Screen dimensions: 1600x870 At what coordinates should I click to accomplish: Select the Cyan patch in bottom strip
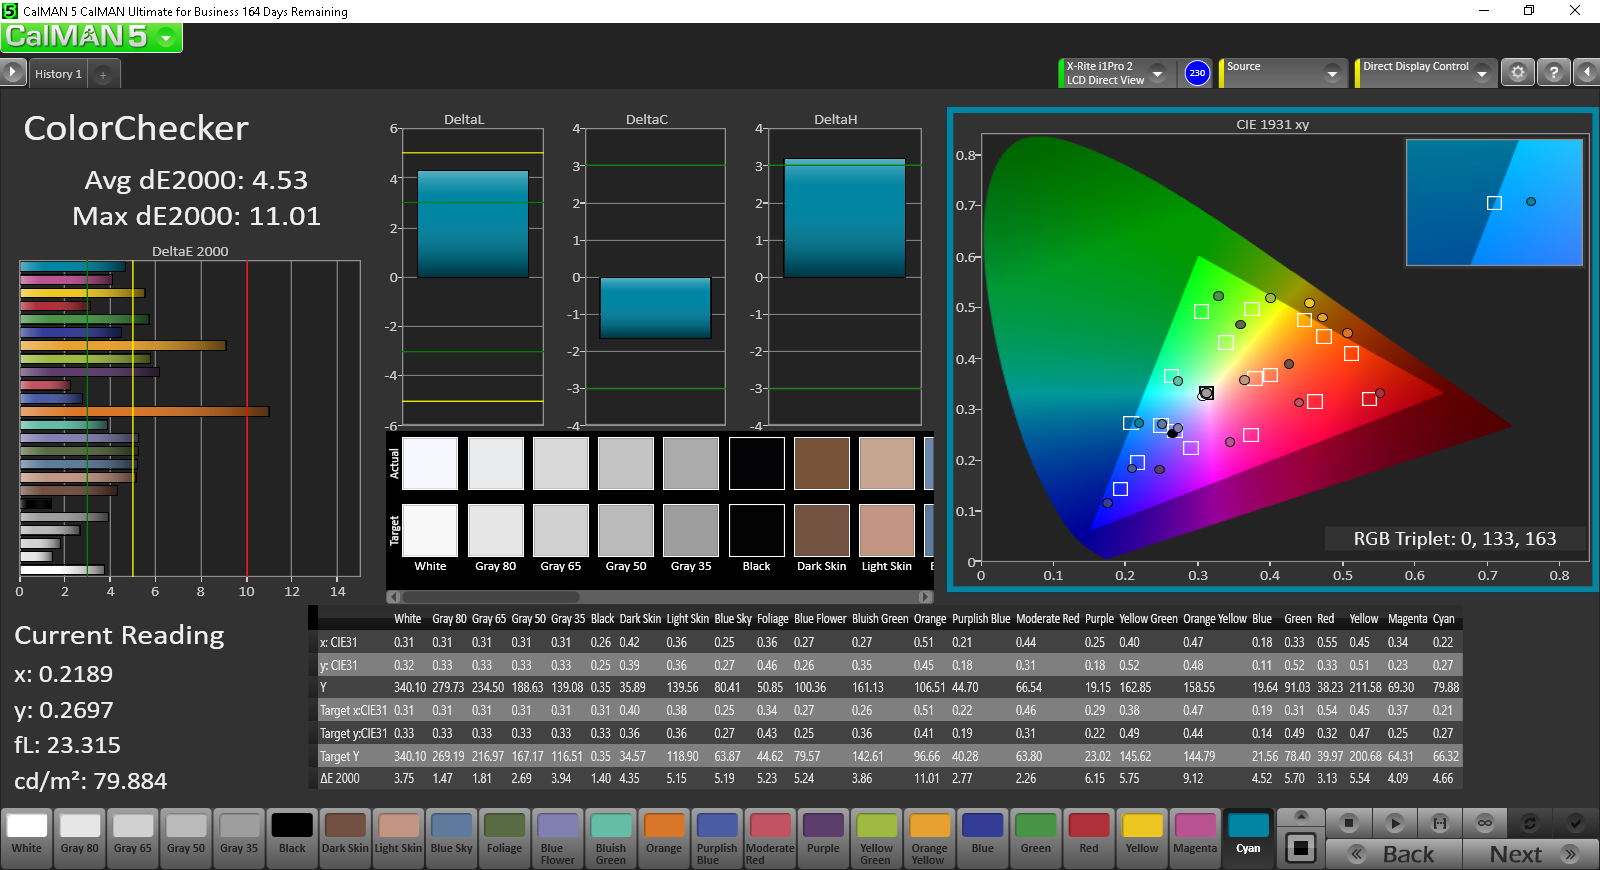tap(1248, 837)
